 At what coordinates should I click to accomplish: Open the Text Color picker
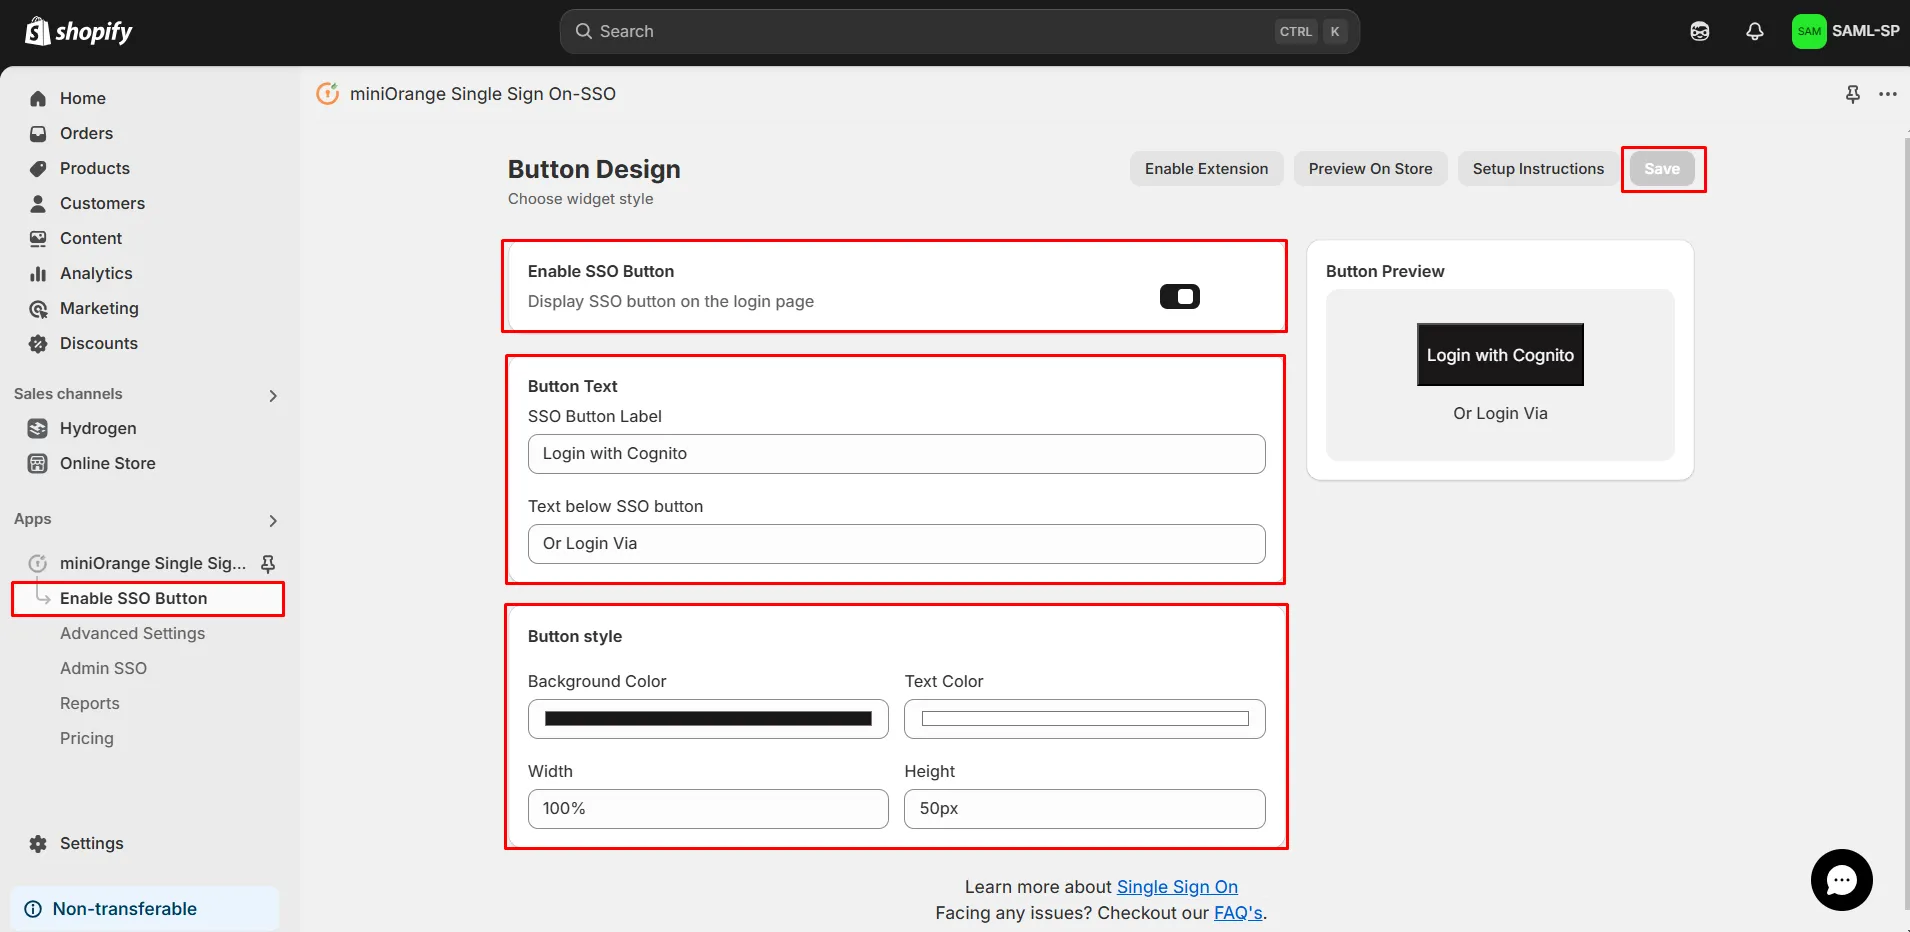click(1085, 719)
